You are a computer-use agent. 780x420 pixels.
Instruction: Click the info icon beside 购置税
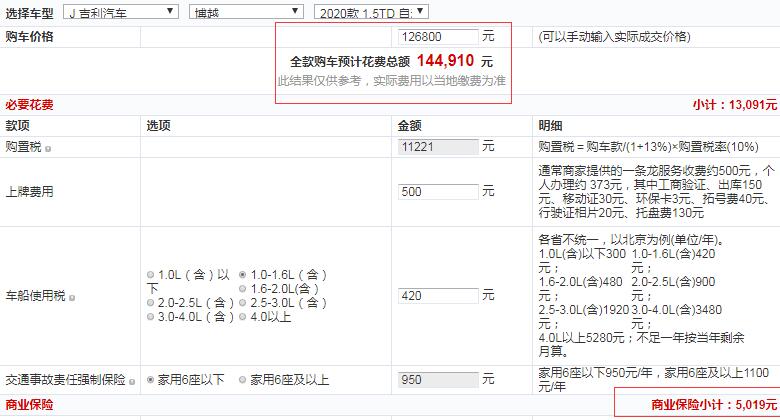(48, 148)
